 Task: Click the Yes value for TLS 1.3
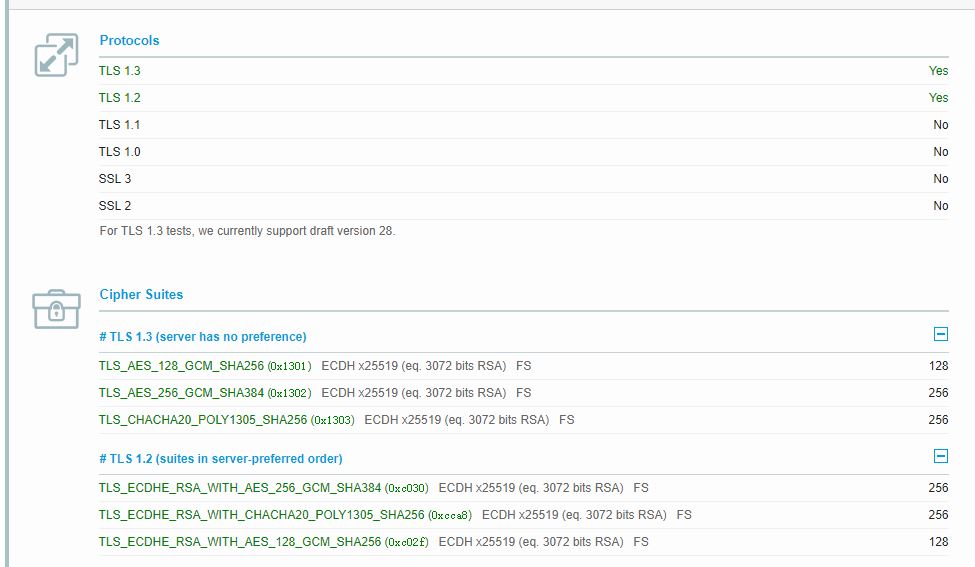tap(938, 71)
